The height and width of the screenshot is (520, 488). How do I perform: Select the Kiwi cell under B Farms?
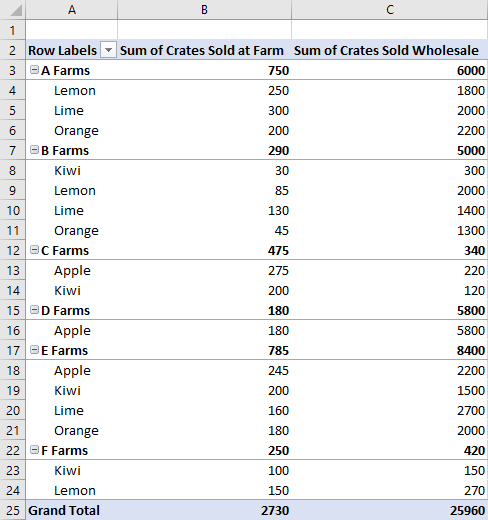pos(72,170)
